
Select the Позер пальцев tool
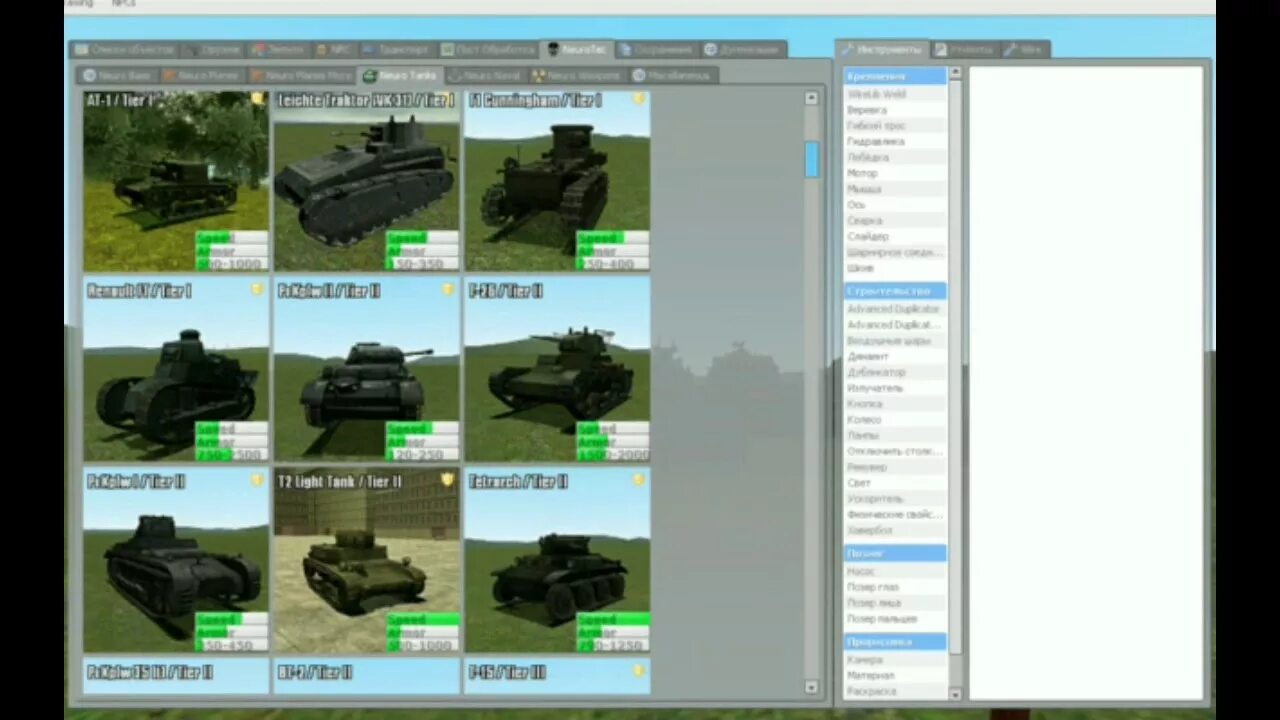coord(895,619)
